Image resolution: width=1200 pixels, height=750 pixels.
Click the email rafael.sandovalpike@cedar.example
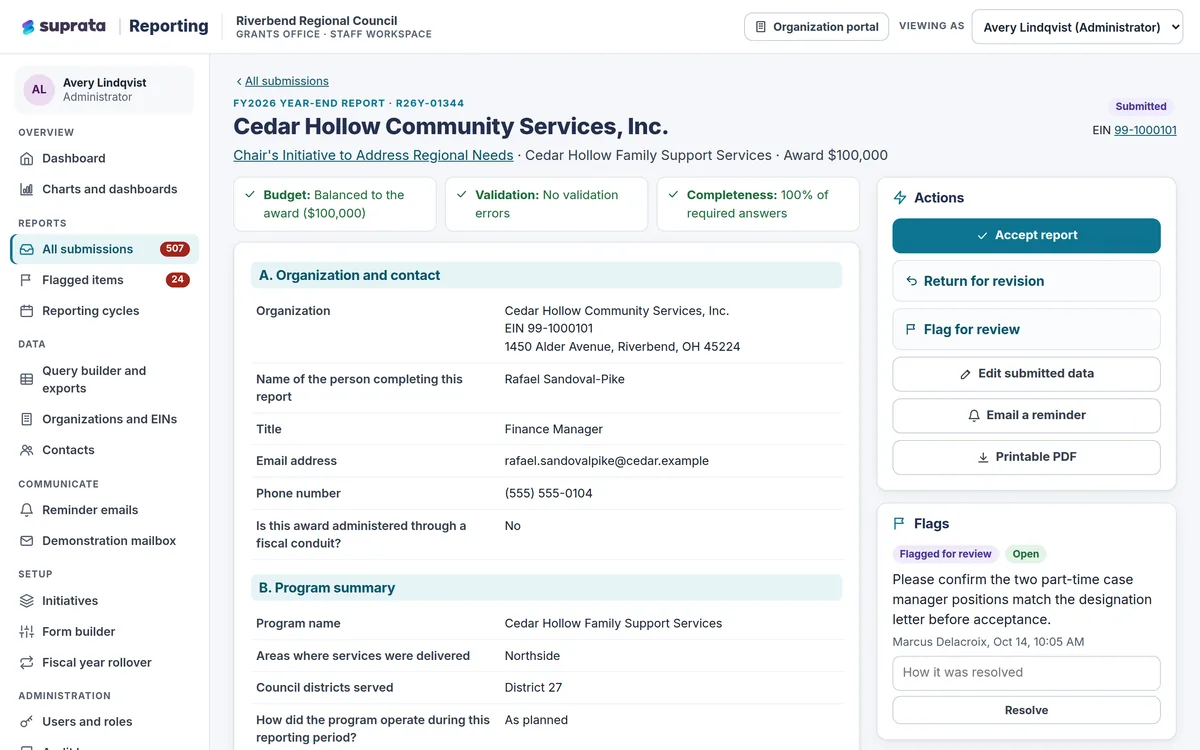pos(607,461)
